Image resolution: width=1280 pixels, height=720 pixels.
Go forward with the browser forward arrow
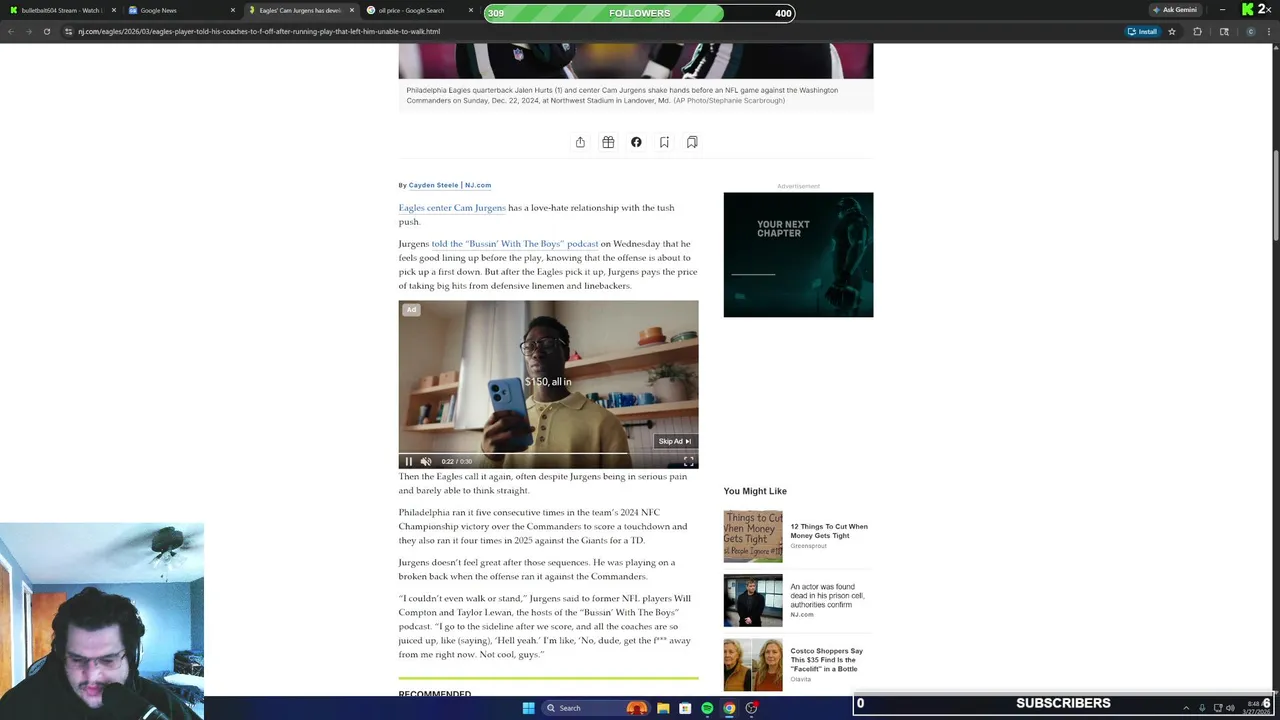tap(29, 31)
